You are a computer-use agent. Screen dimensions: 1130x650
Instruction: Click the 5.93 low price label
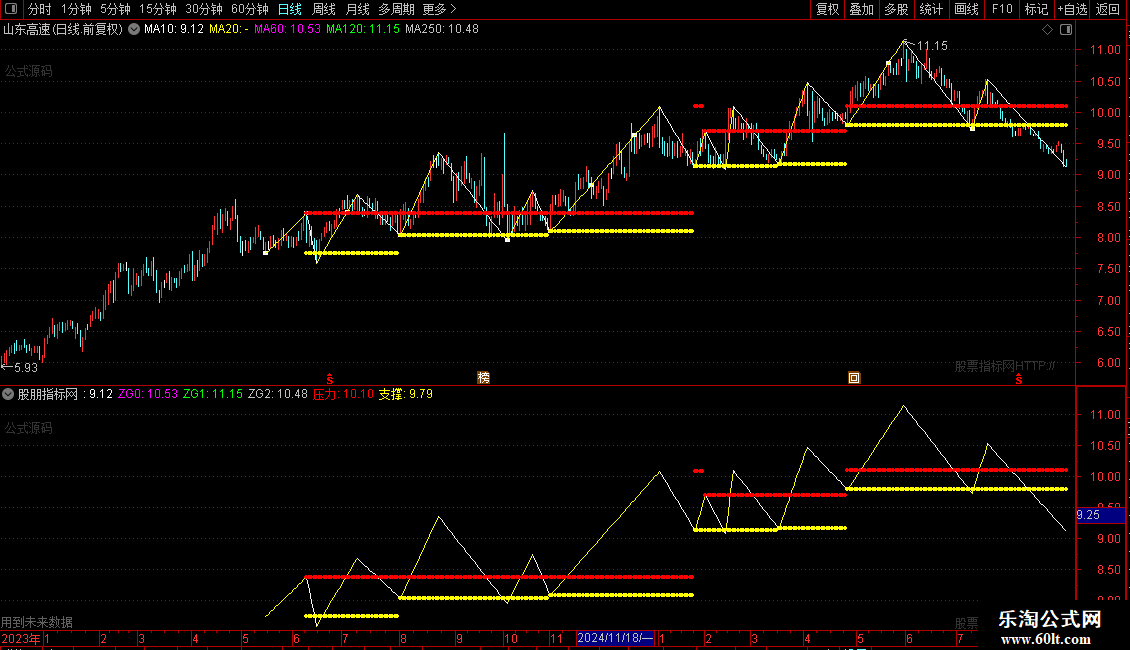[26, 368]
